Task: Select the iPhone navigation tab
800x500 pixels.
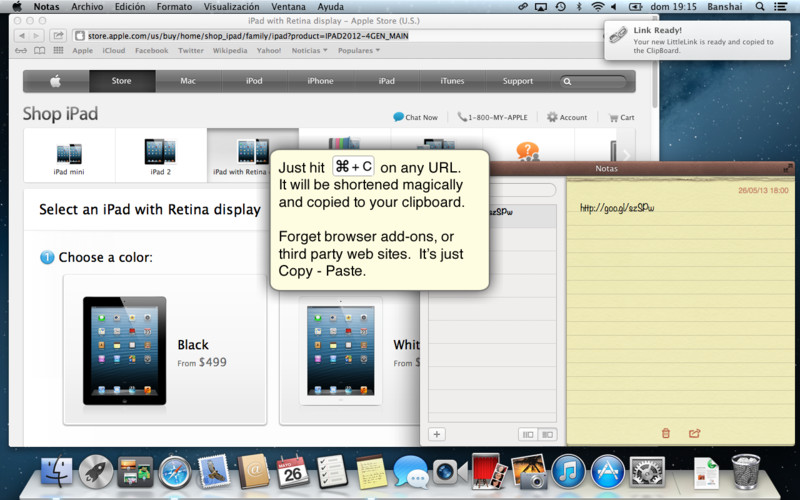Action: click(320, 81)
